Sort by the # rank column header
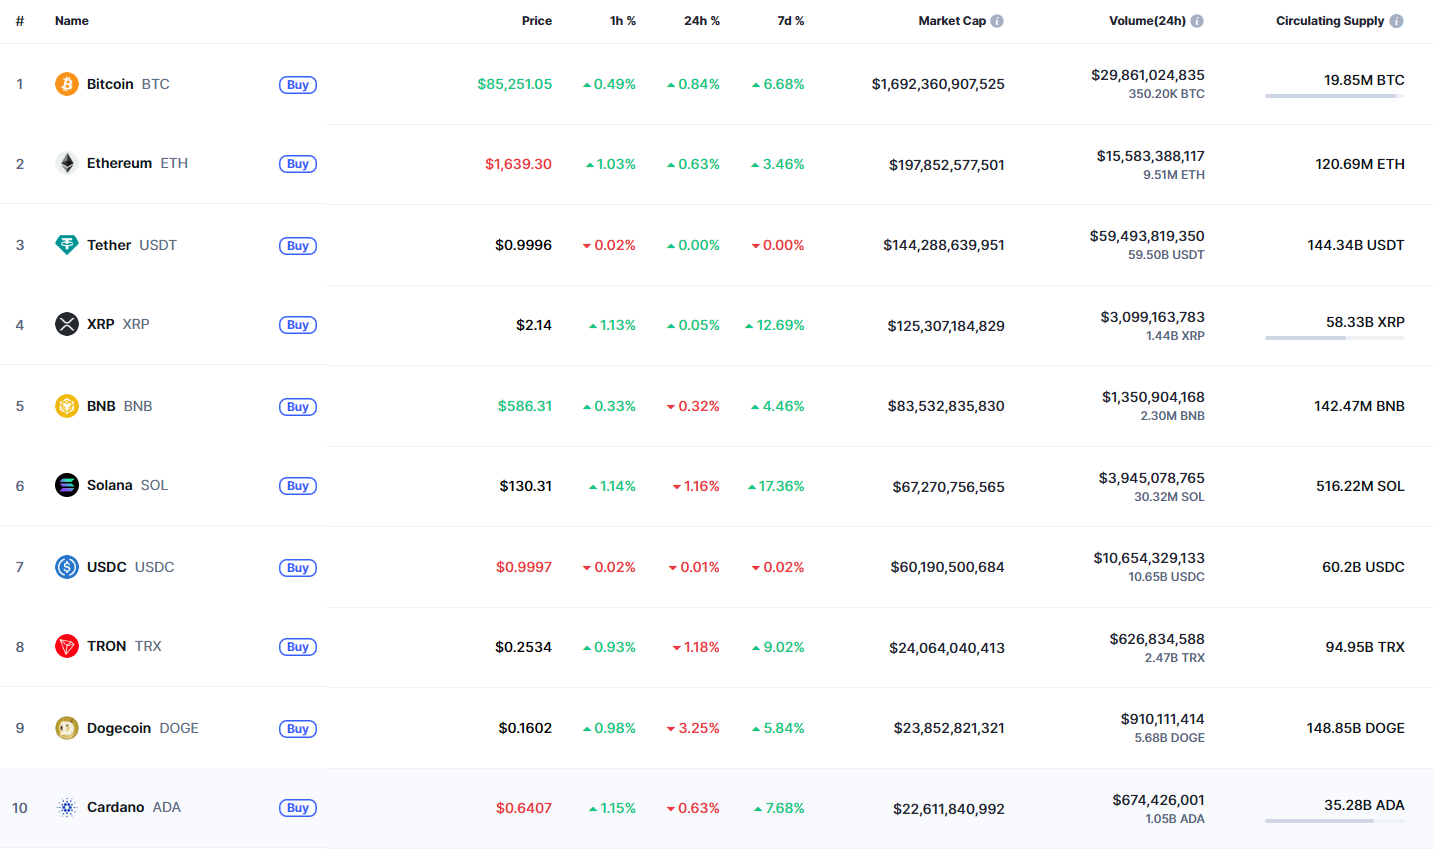1434x853 pixels. (x=20, y=21)
